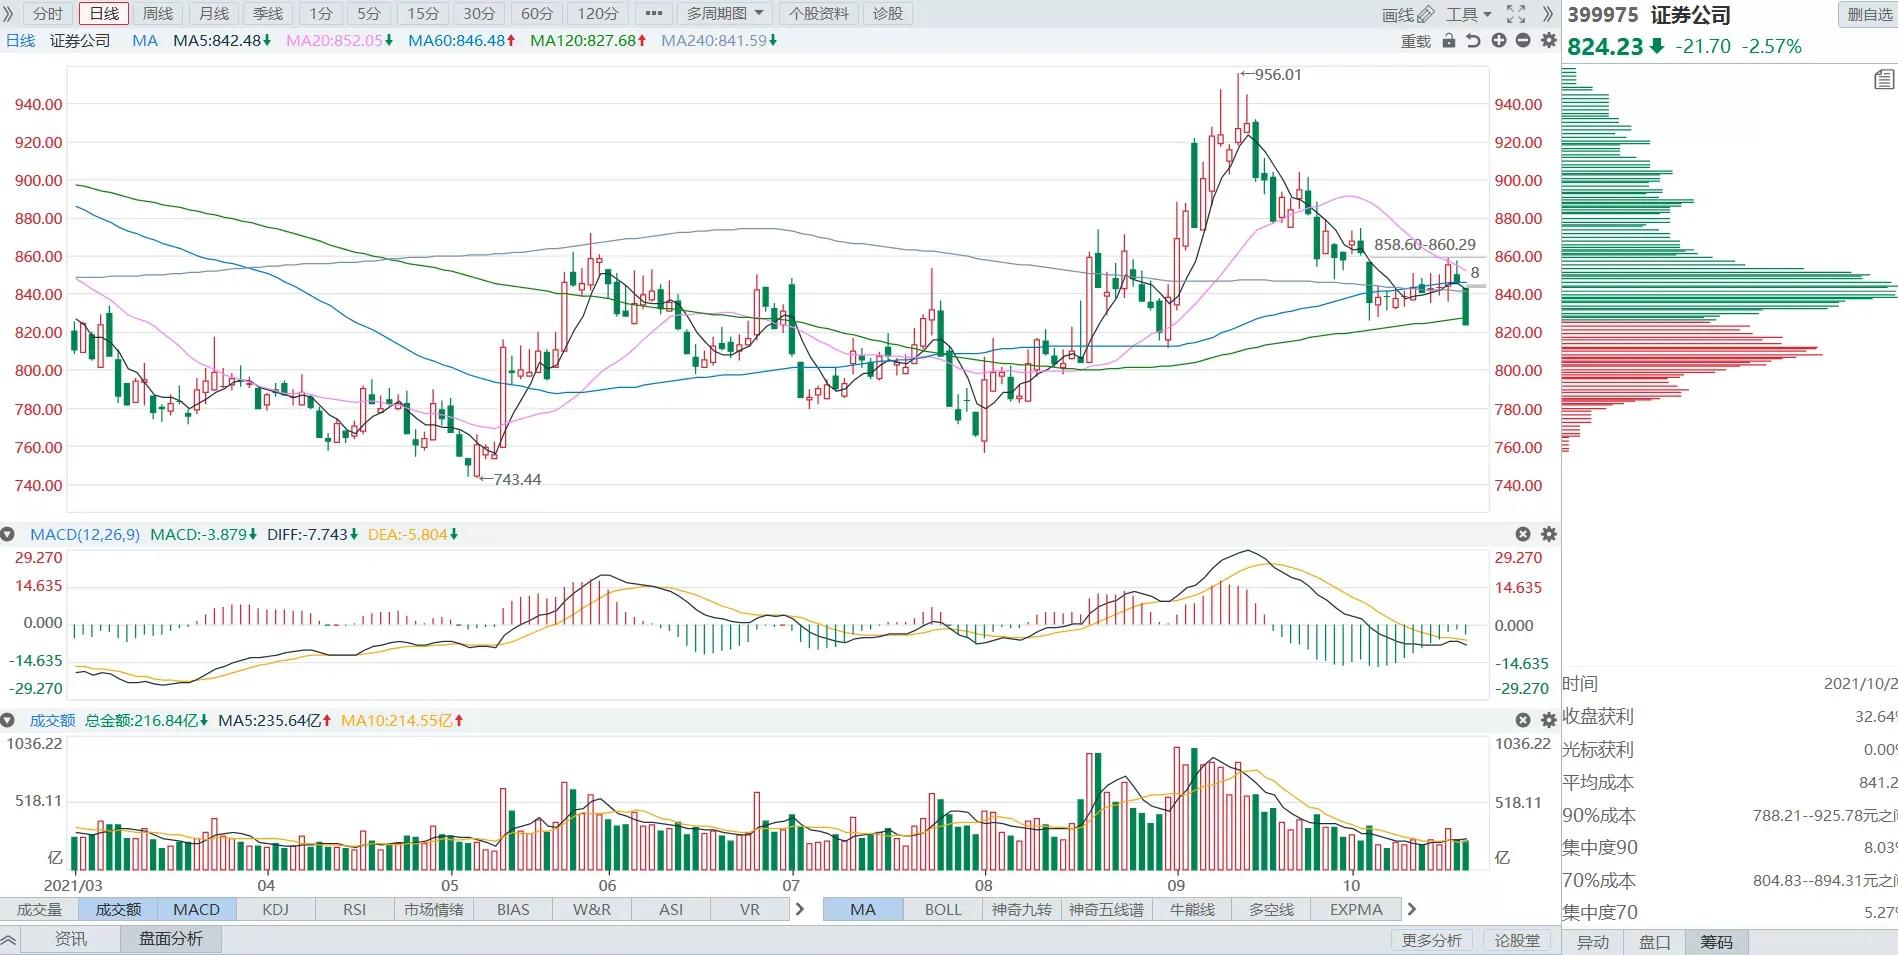The width and height of the screenshot is (1898, 955).
Task: Open the 个股资料 stock info
Action: (818, 14)
